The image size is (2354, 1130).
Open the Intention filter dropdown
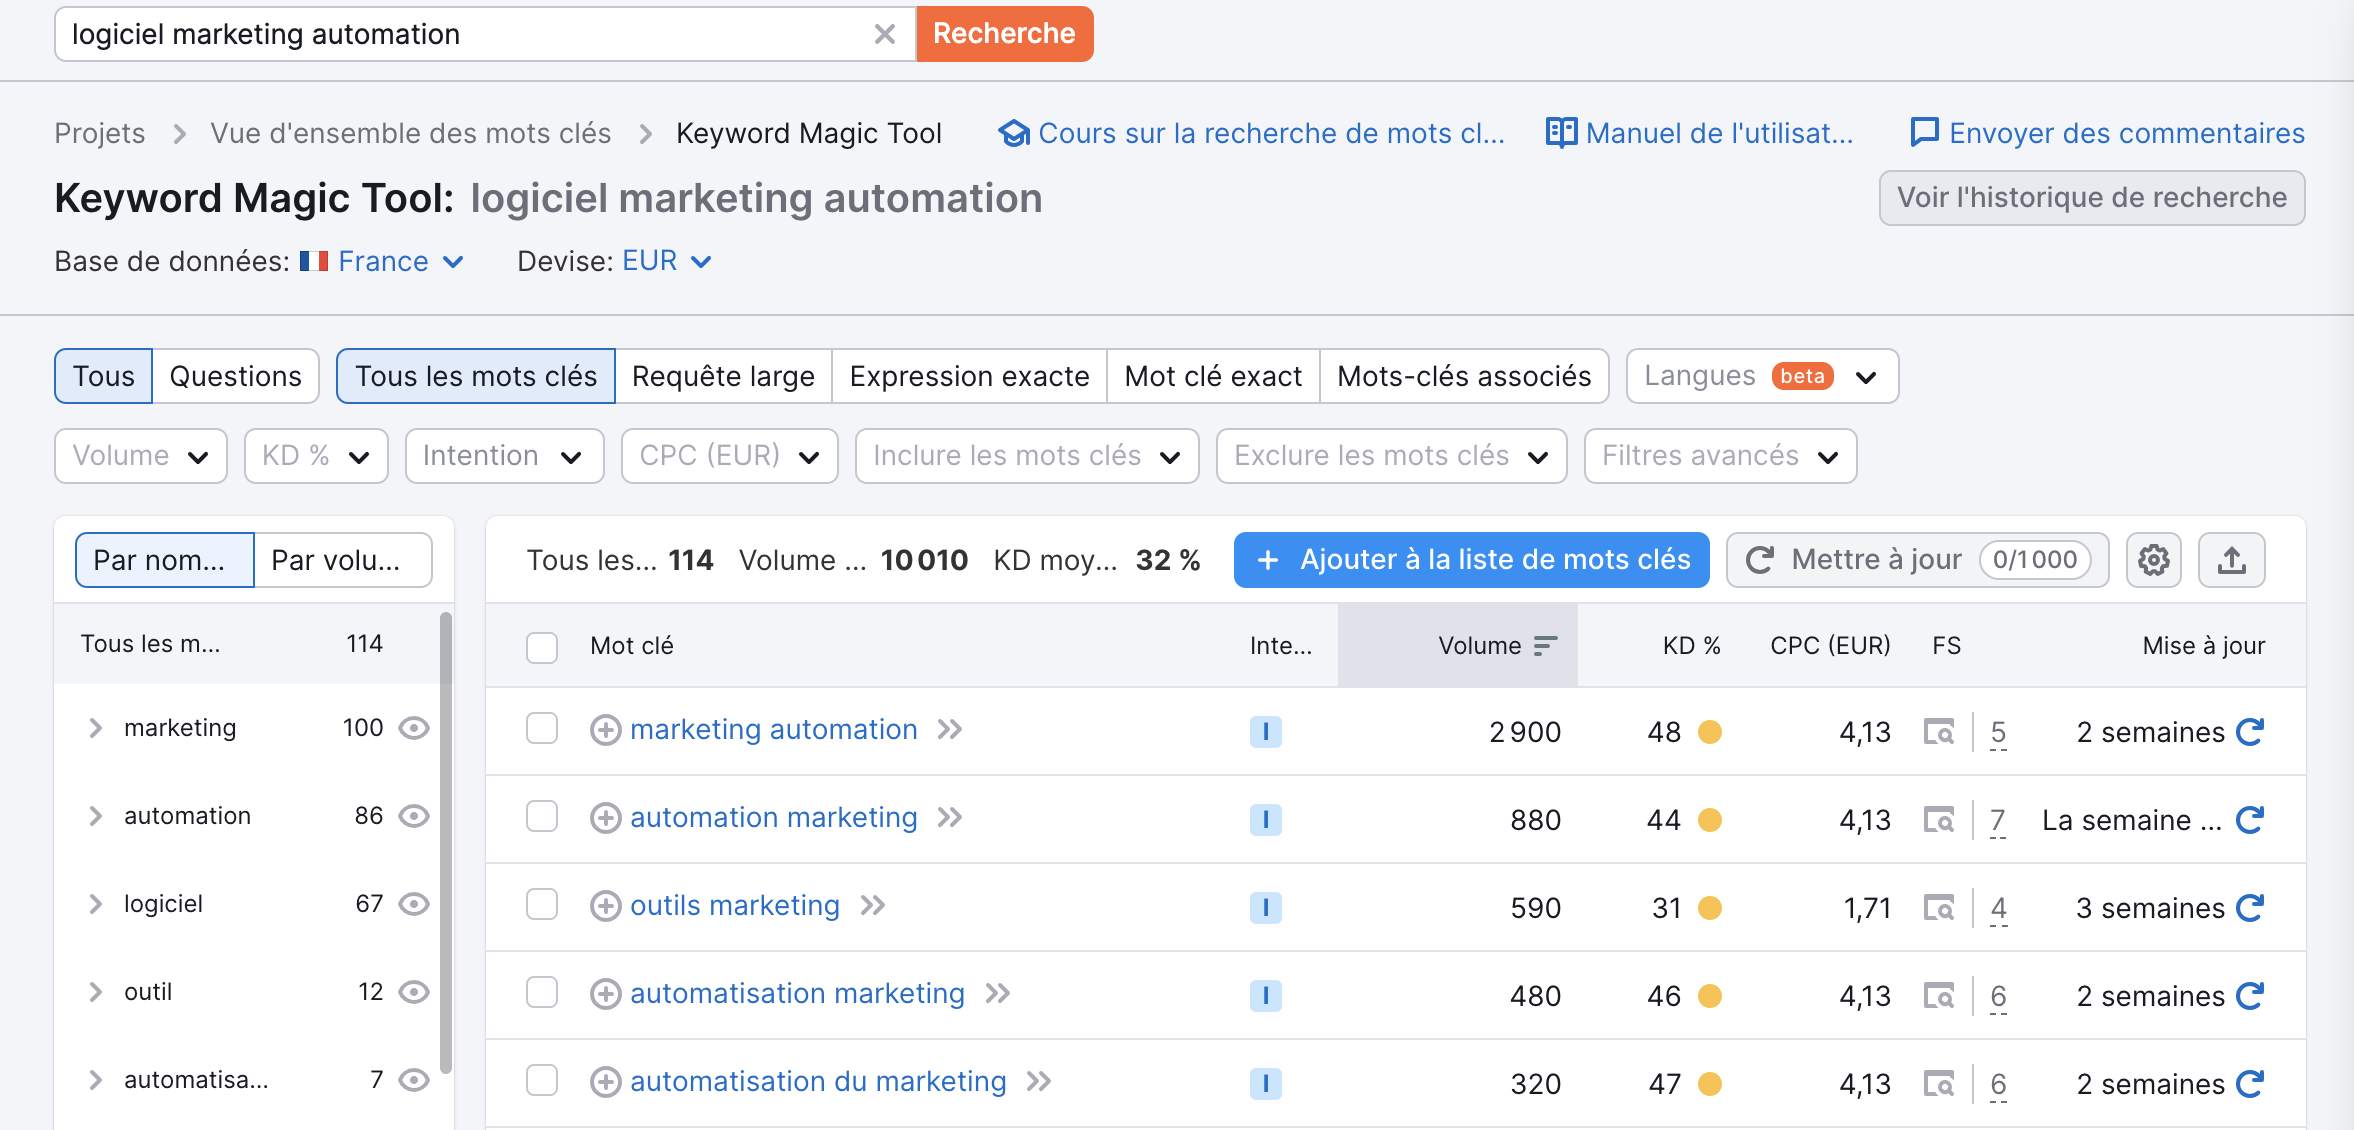(504, 456)
